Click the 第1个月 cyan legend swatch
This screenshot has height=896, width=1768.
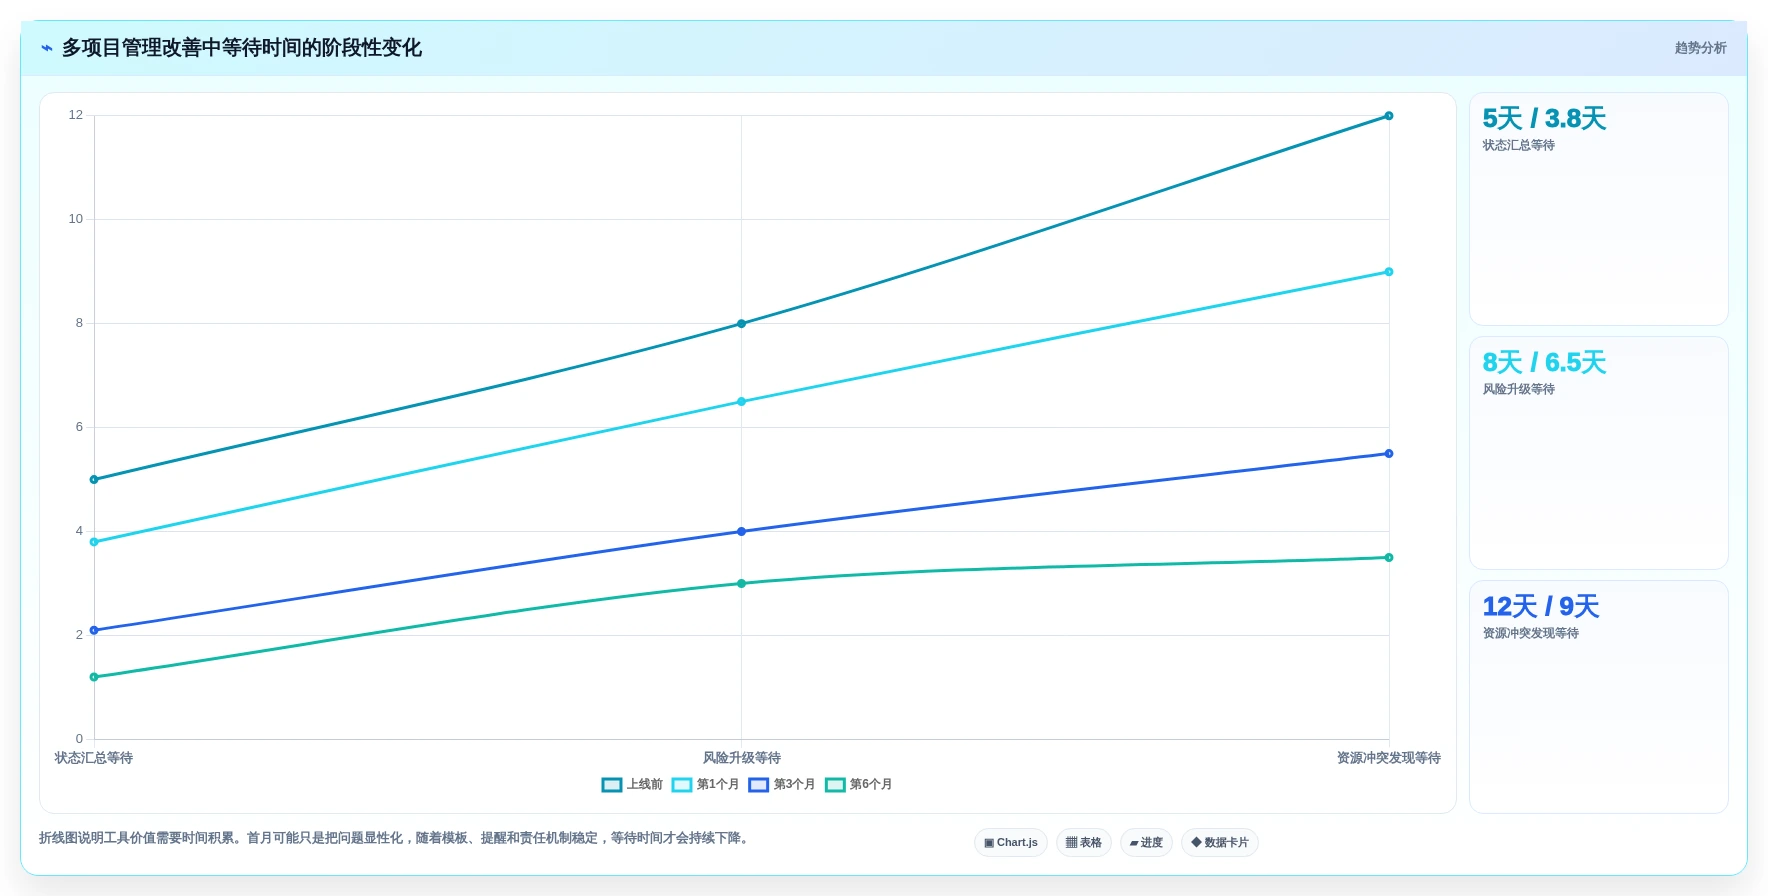click(x=682, y=785)
